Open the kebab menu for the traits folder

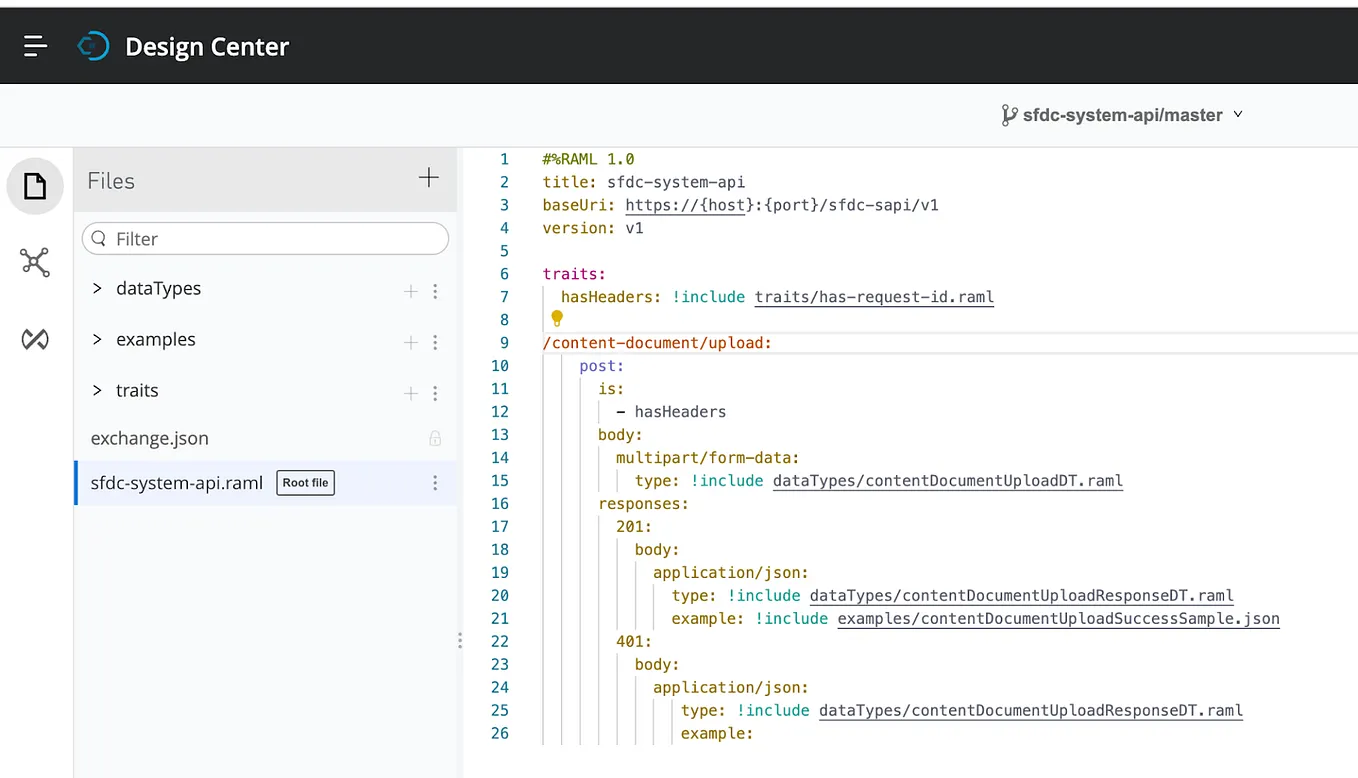point(435,393)
